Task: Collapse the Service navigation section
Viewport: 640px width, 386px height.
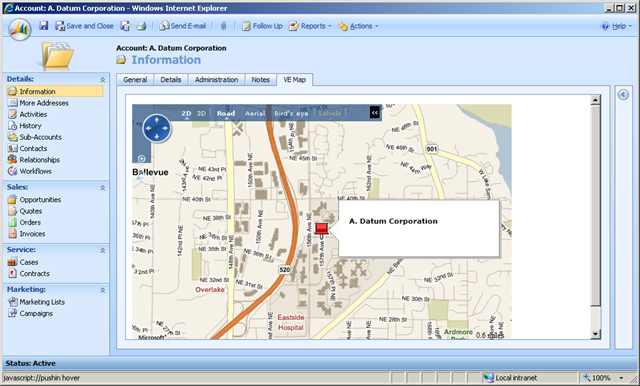Action: pos(102,250)
